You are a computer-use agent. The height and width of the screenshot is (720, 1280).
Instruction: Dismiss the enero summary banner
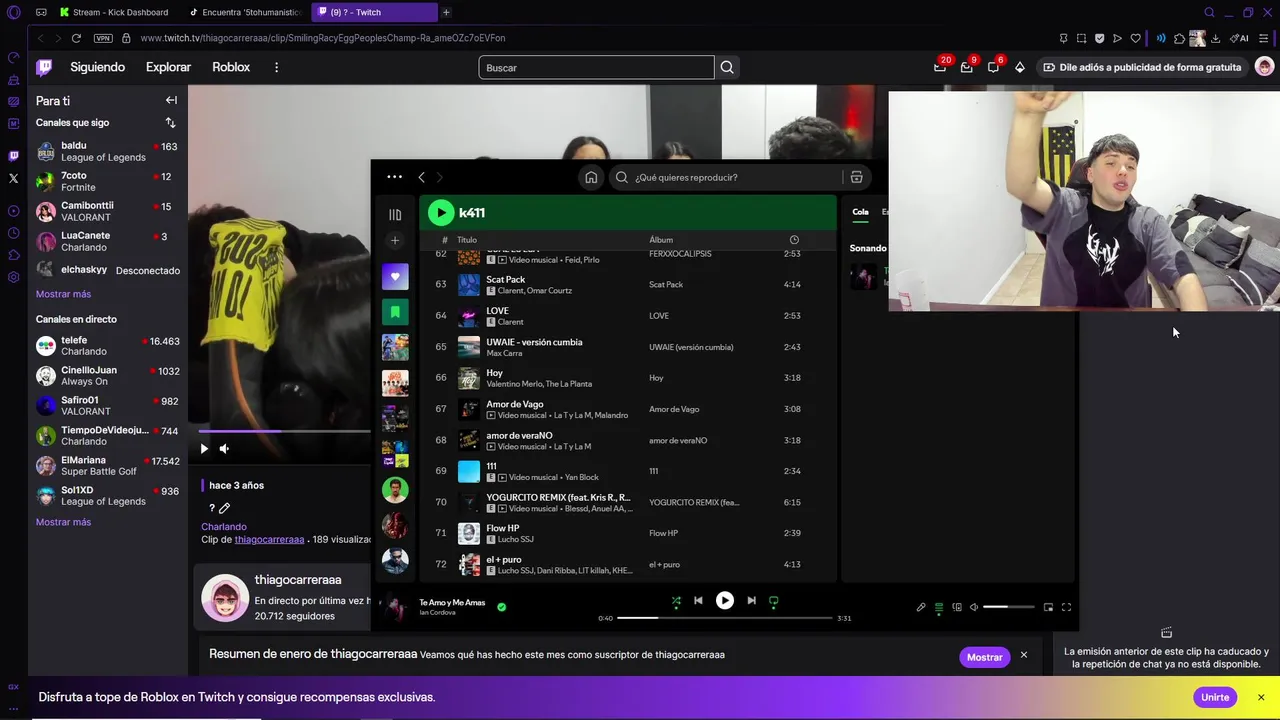1023,655
